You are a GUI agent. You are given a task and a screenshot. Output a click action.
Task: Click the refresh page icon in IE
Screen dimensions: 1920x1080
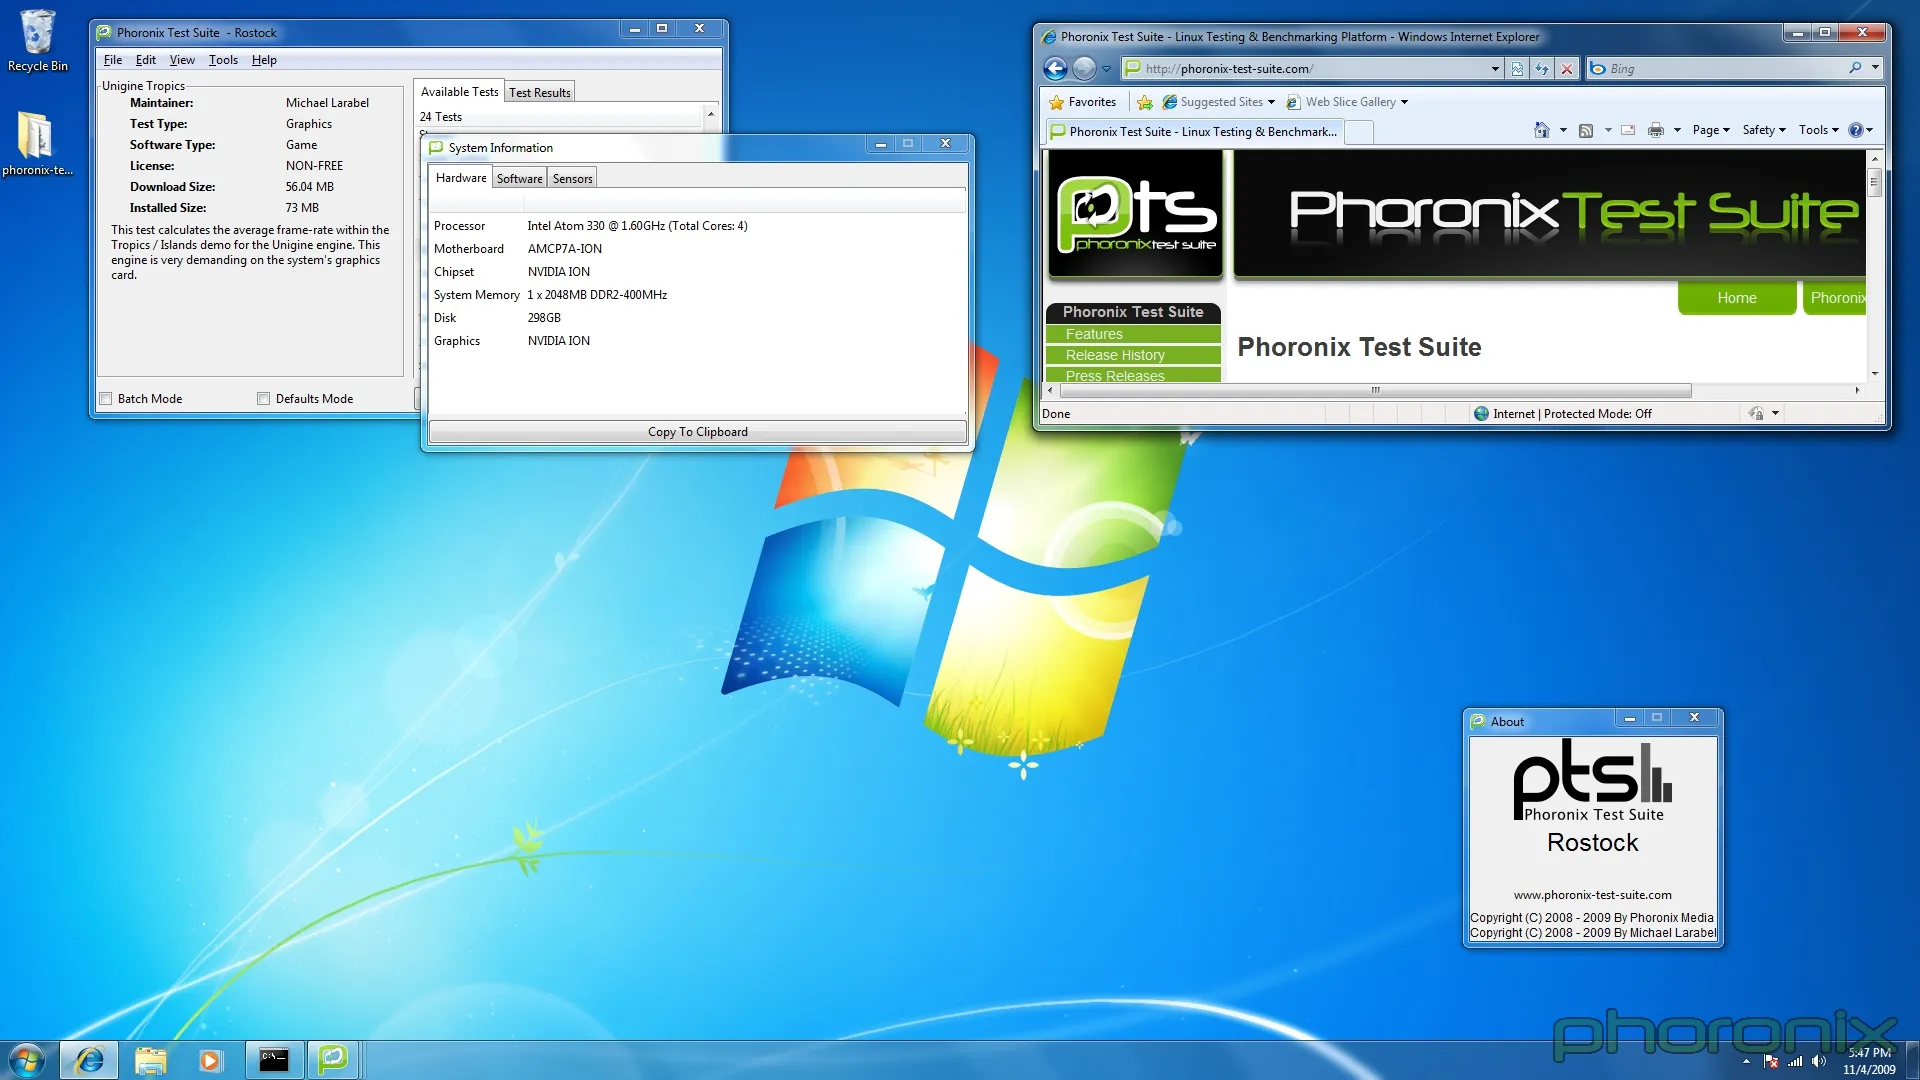tap(1542, 69)
